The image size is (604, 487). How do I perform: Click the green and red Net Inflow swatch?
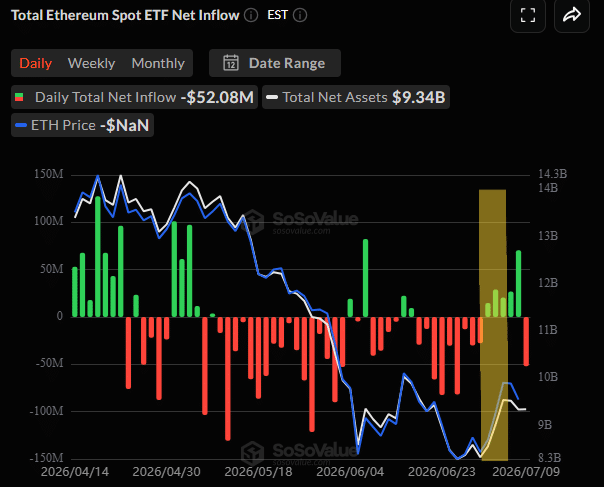pyautogui.click(x=19, y=97)
